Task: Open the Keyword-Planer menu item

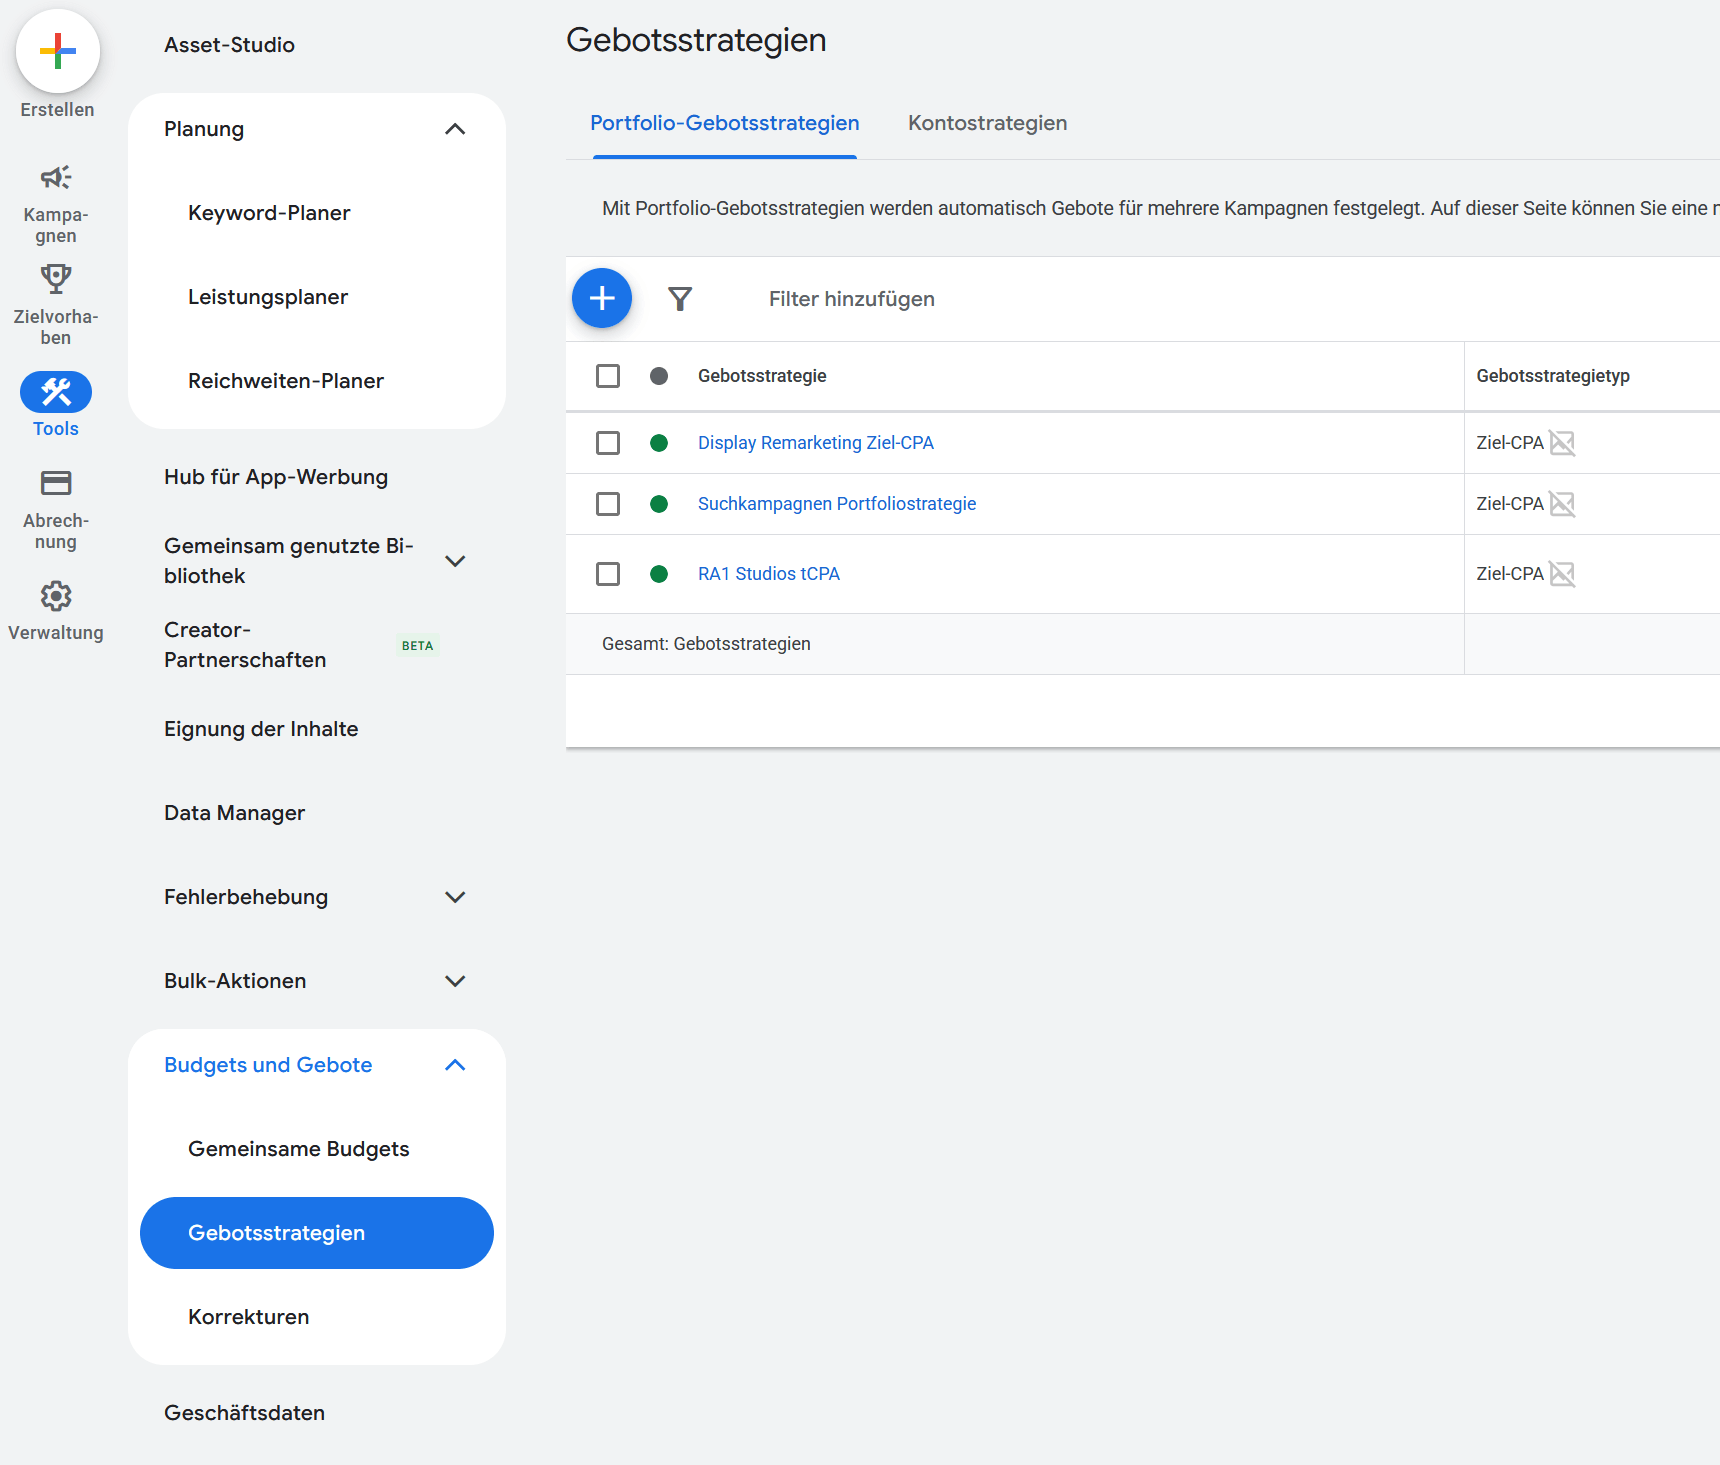Action: pos(269,212)
